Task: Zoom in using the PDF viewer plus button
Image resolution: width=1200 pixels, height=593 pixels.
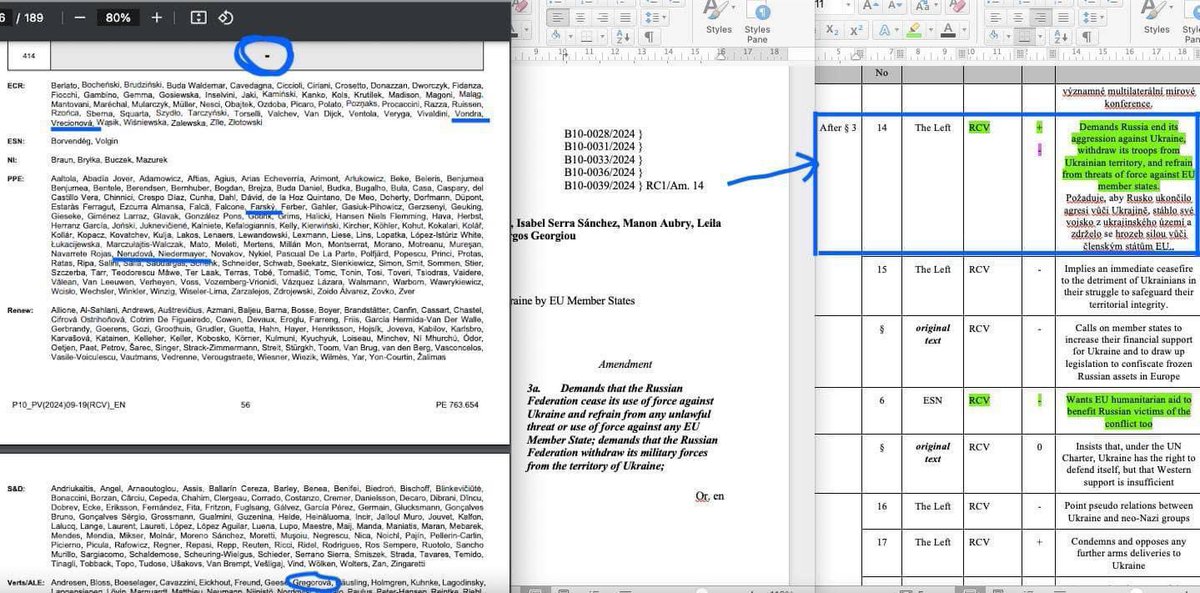Action: 156,18
